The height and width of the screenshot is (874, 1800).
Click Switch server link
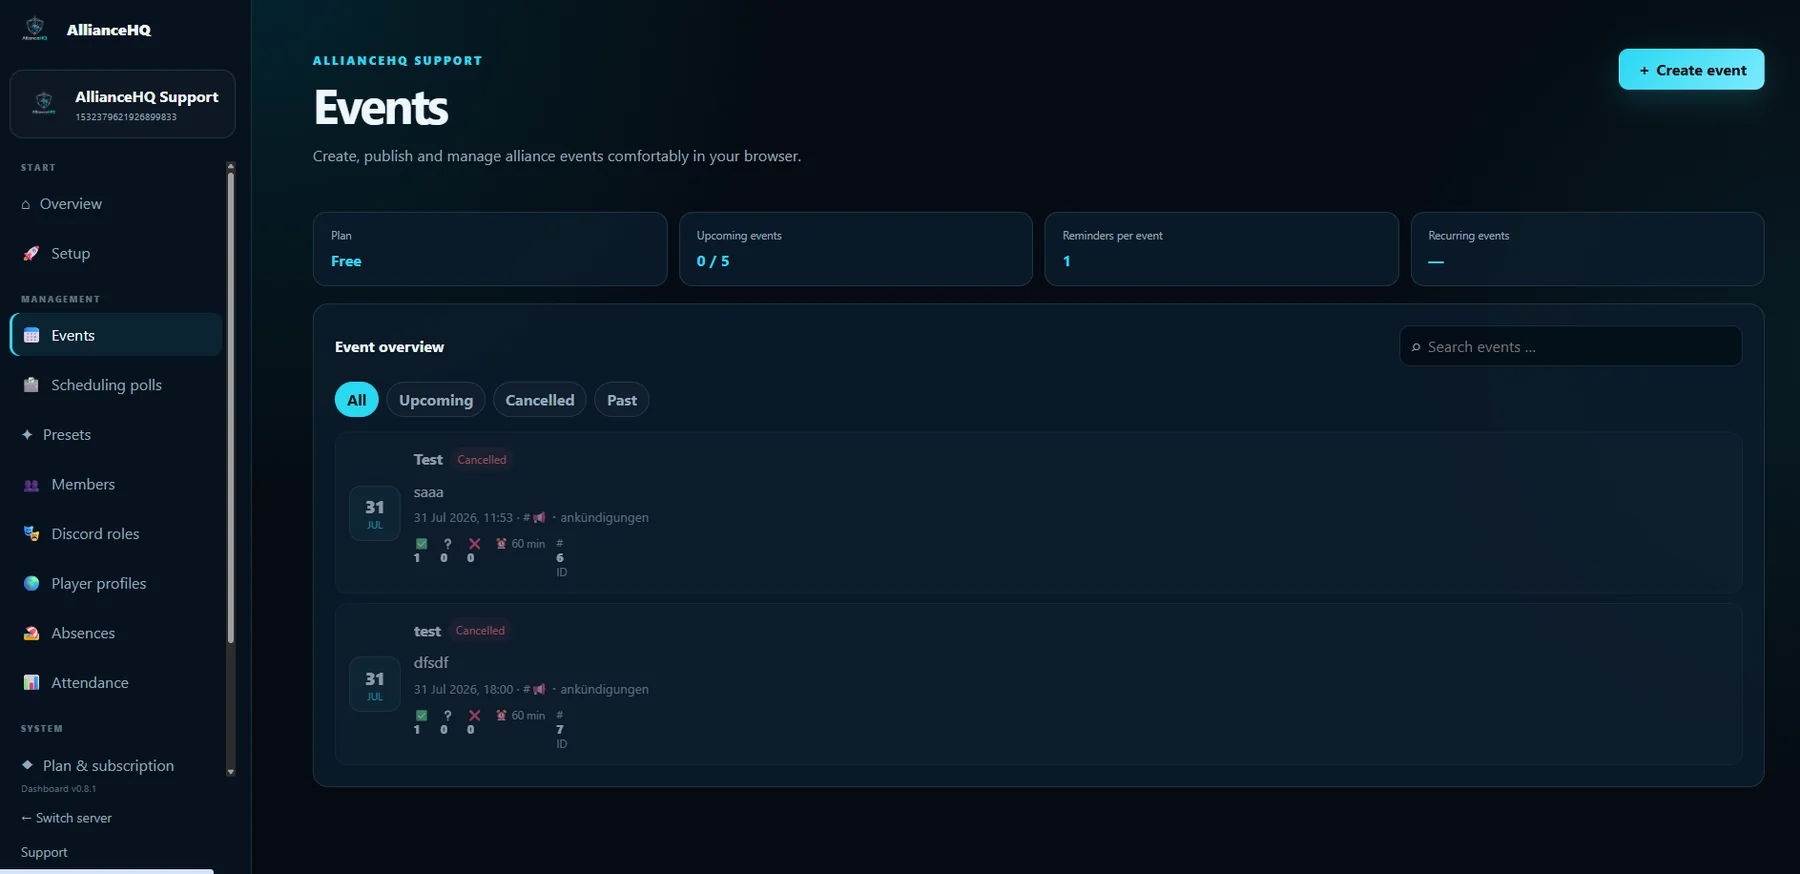point(66,818)
